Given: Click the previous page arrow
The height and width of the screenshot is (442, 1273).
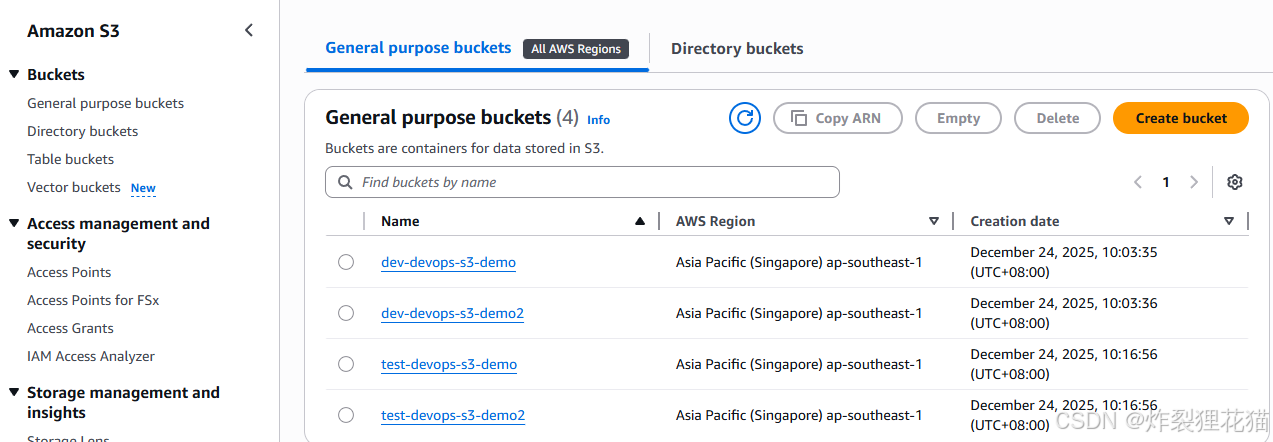Looking at the screenshot, I should tap(1138, 182).
